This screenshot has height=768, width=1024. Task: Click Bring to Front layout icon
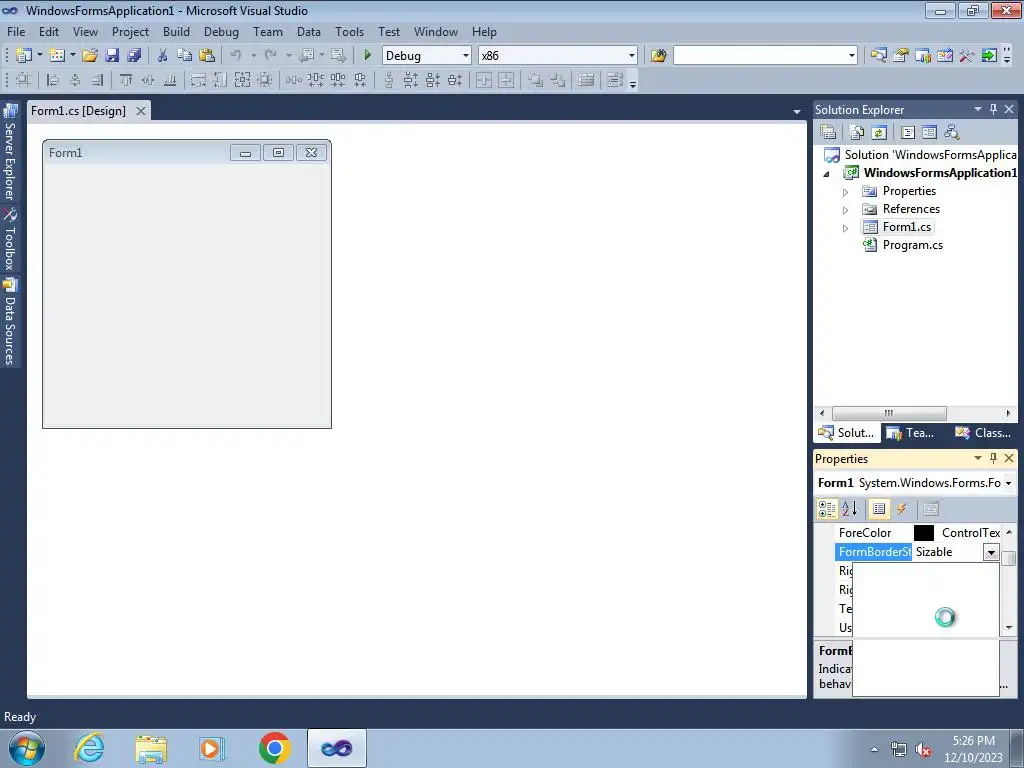(536, 80)
